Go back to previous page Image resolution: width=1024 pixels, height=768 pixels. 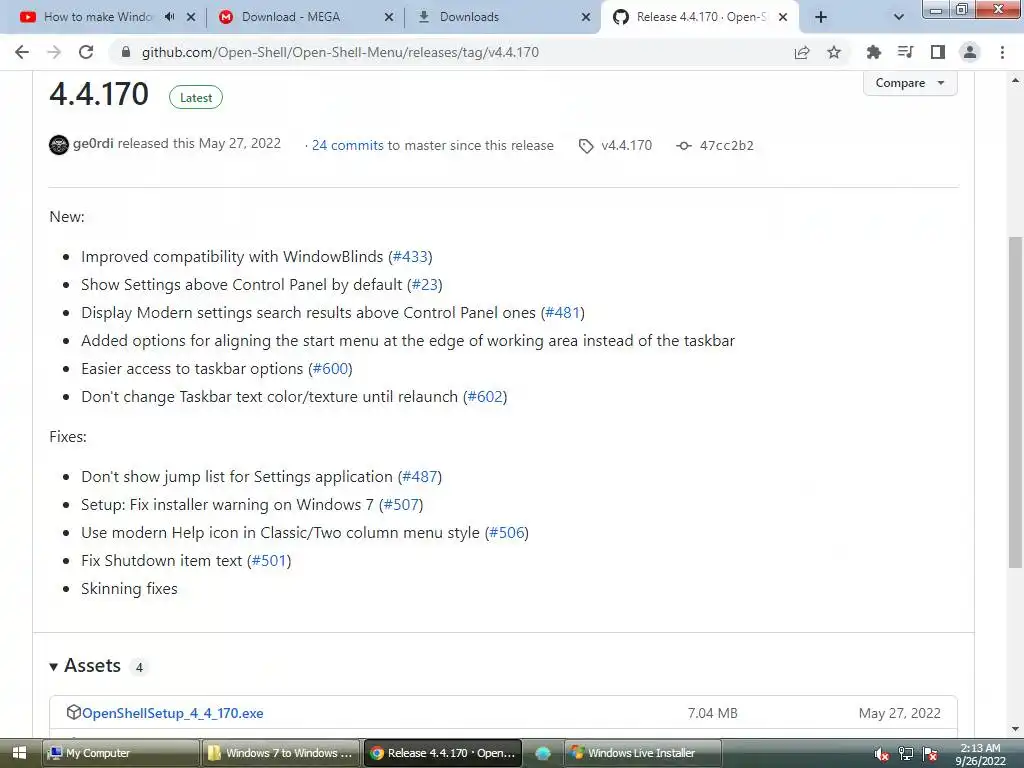pyautogui.click(x=22, y=52)
